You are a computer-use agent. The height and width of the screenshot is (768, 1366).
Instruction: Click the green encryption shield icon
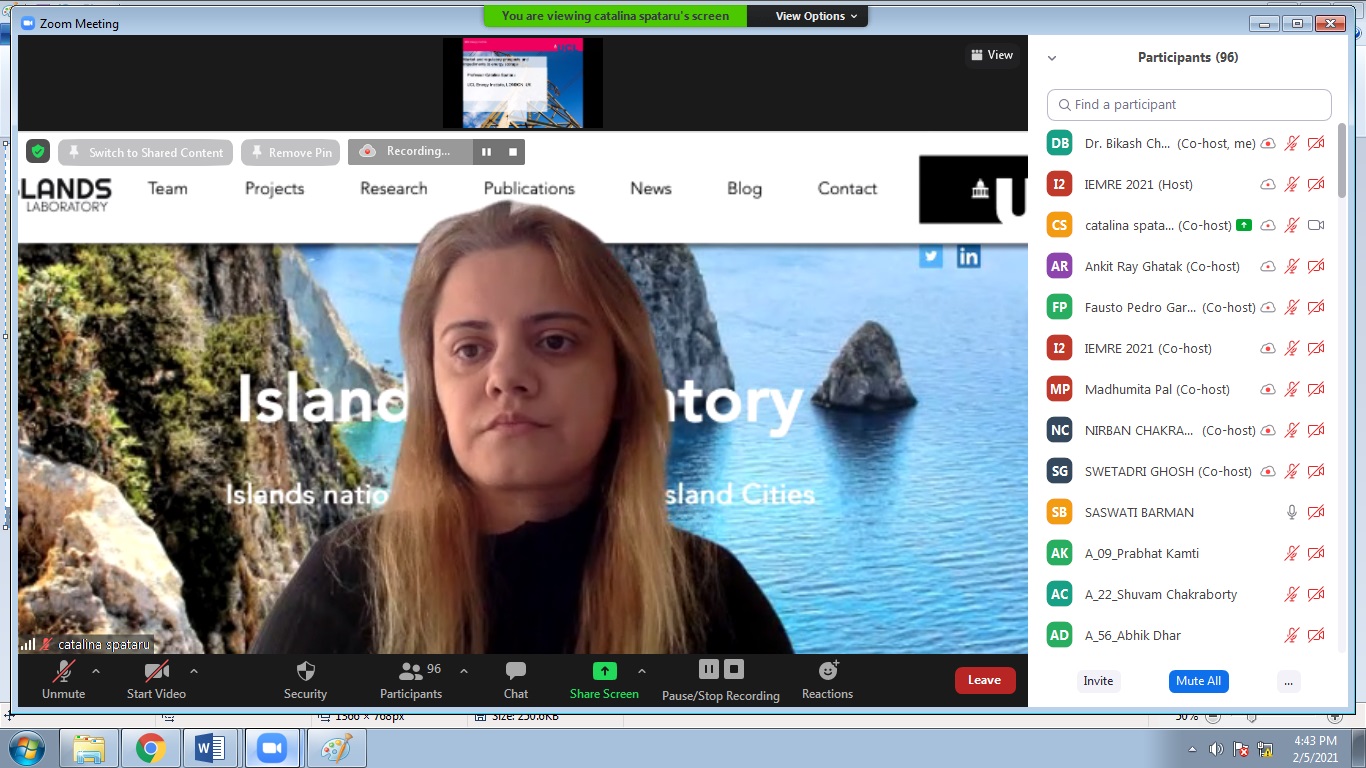(x=38, y=152)
